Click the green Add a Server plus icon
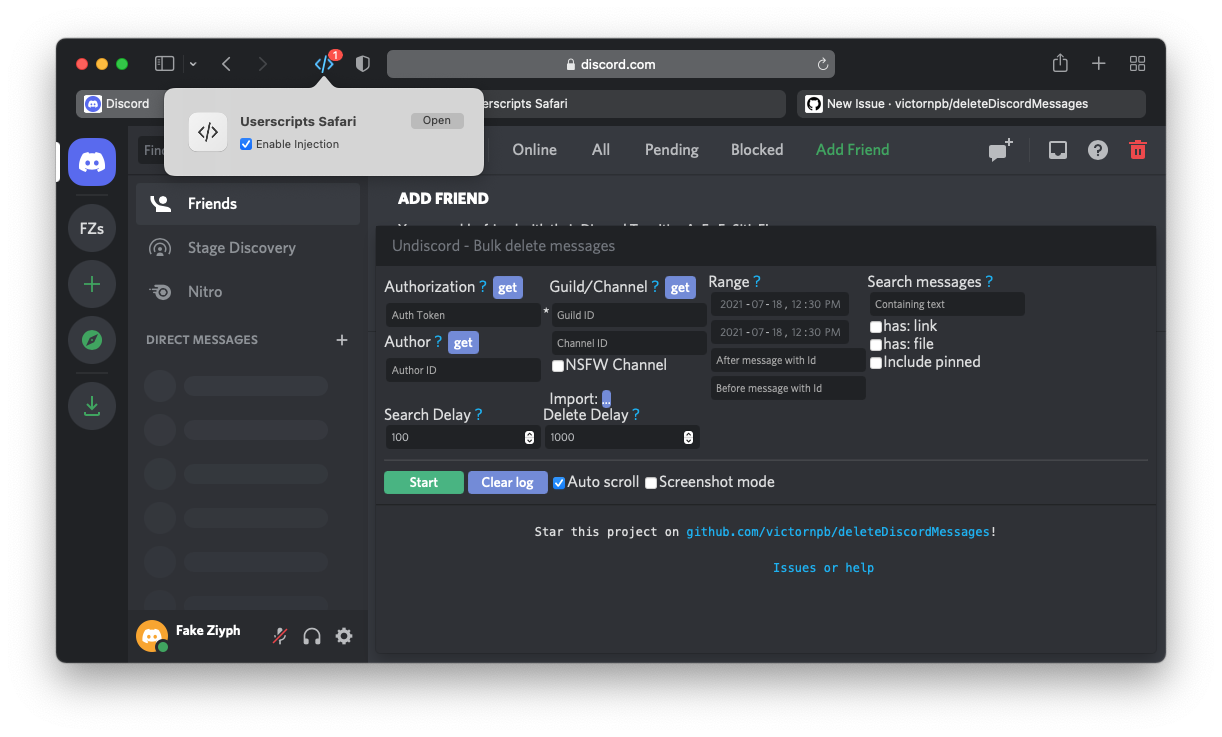This screenshot has height=737, width=1222. 91,284
